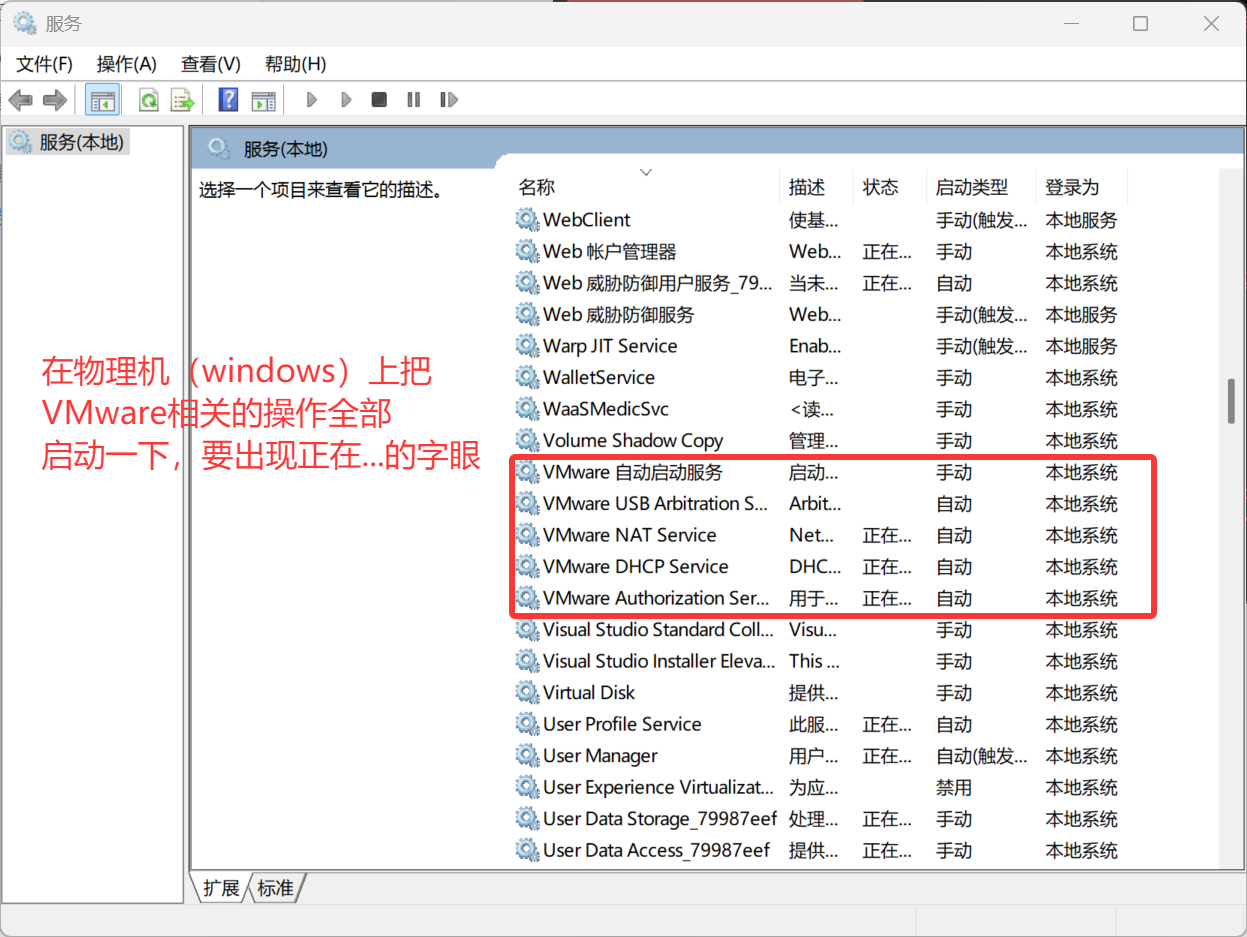Sort by the 状态 column header

[881, 187]
